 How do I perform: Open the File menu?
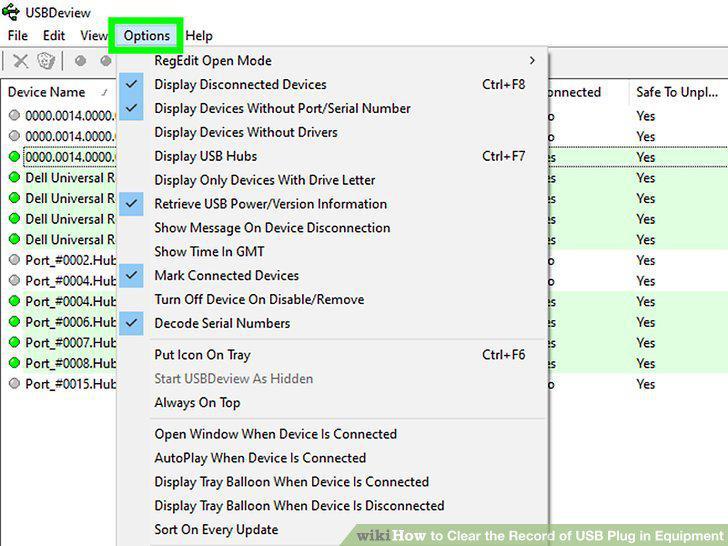click(18, 36)
